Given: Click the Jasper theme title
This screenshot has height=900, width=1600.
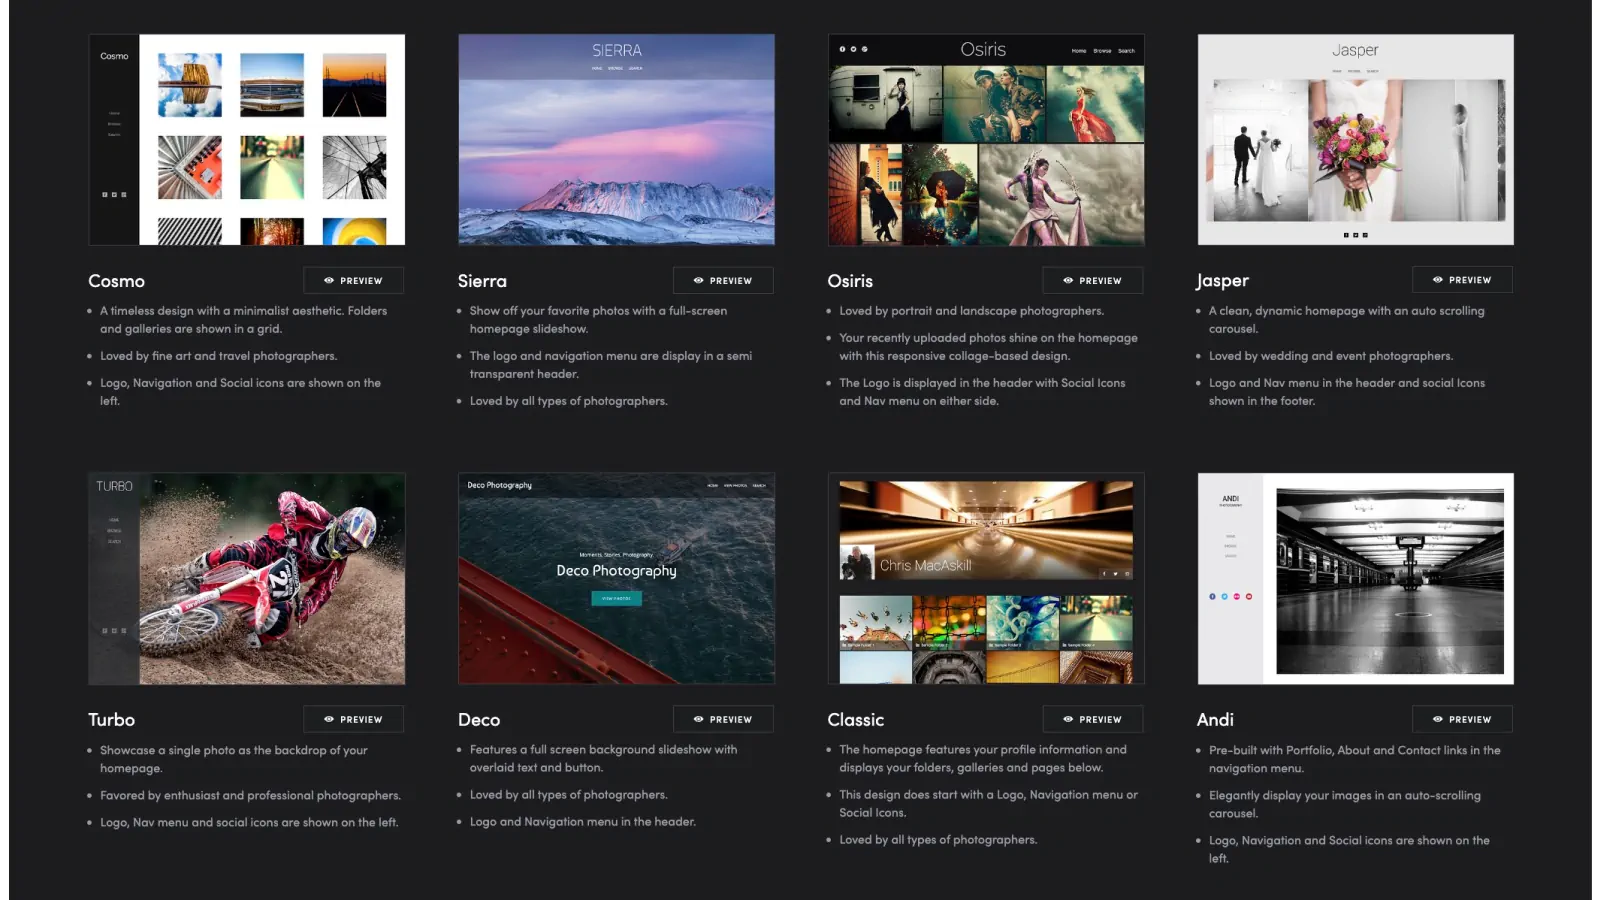Looking at the screenshot, I should (x=1222, y=281).
